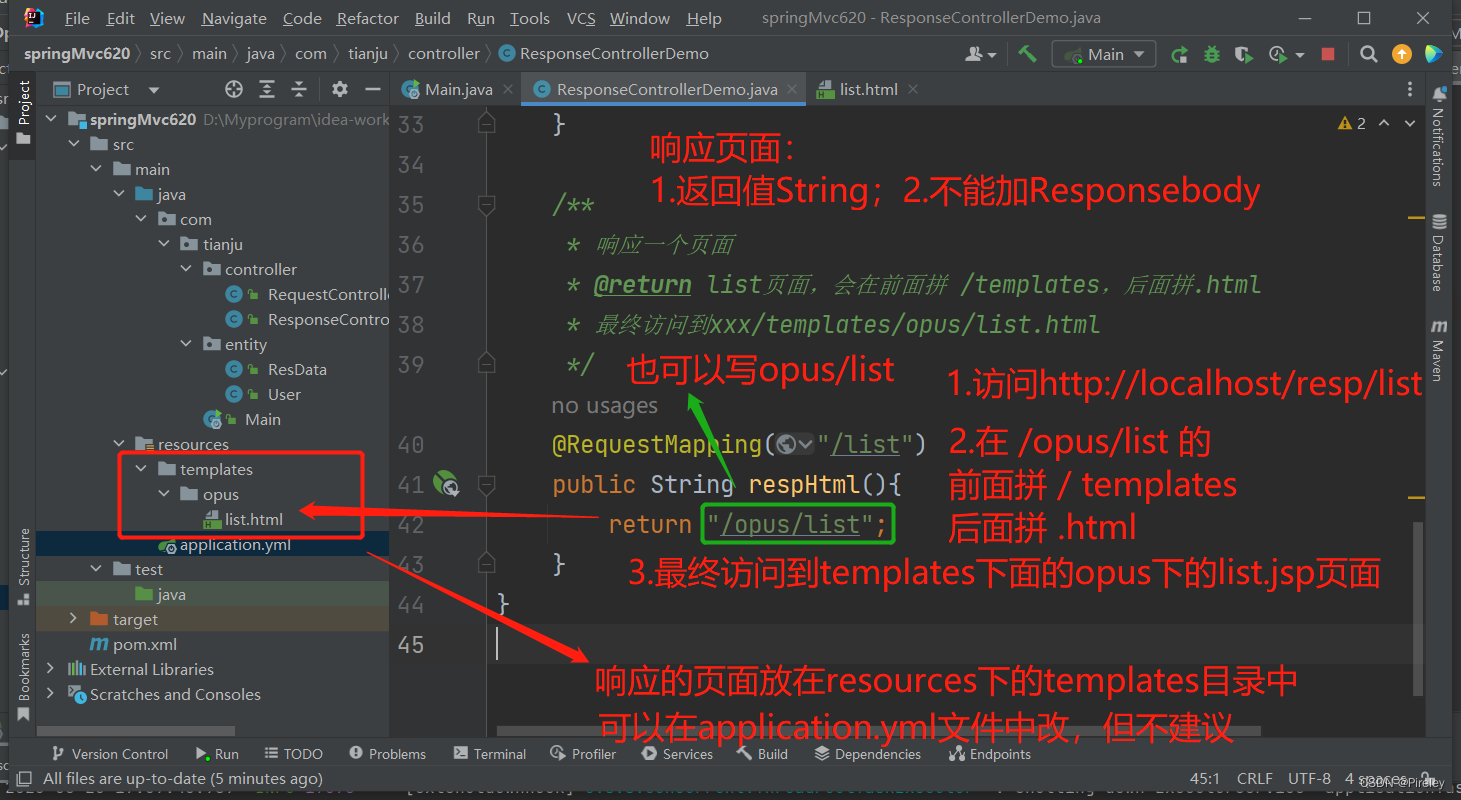Close the ResponseControllerDemo.java tab
This screenshot has height=800, width=1461.
[792, 89]
